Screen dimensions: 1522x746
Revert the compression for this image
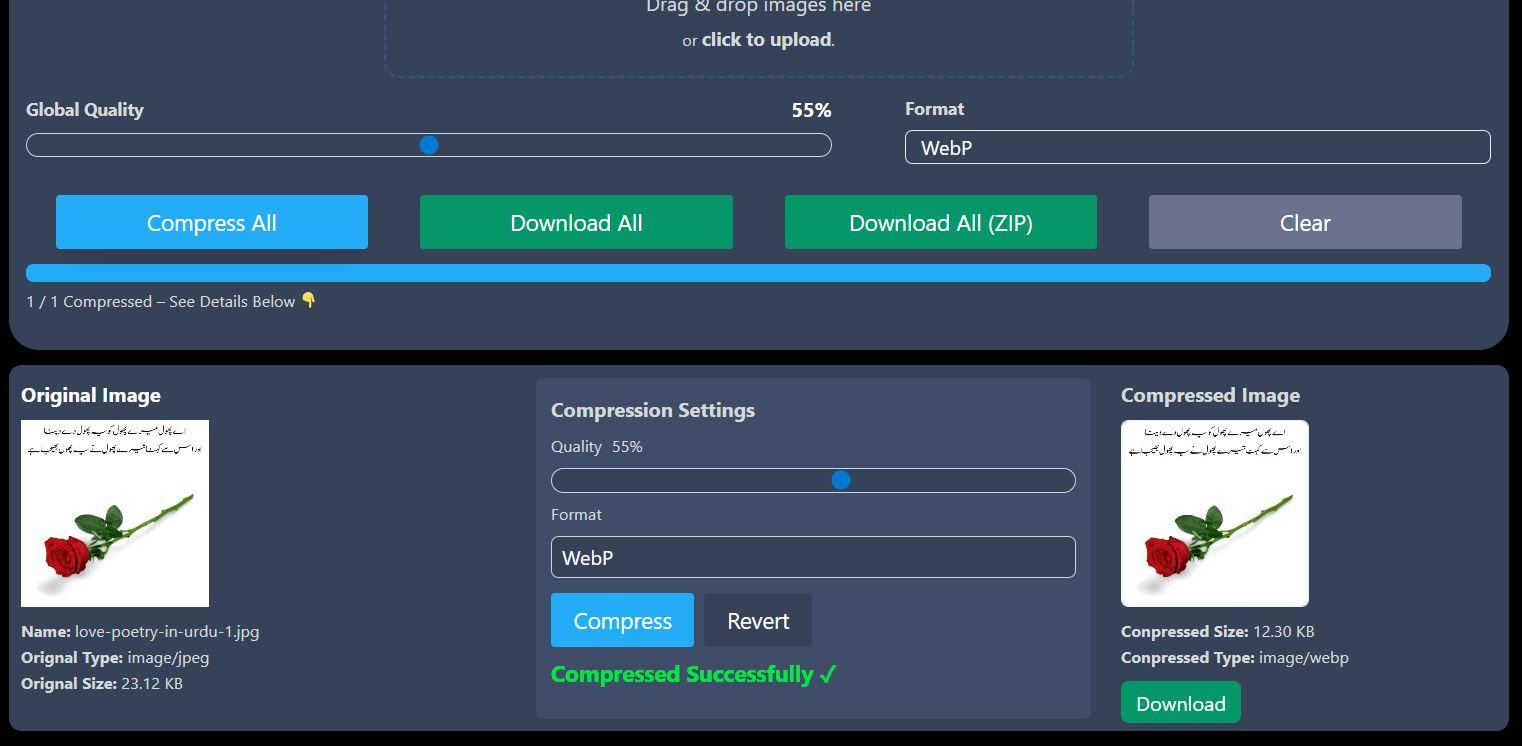757,620
